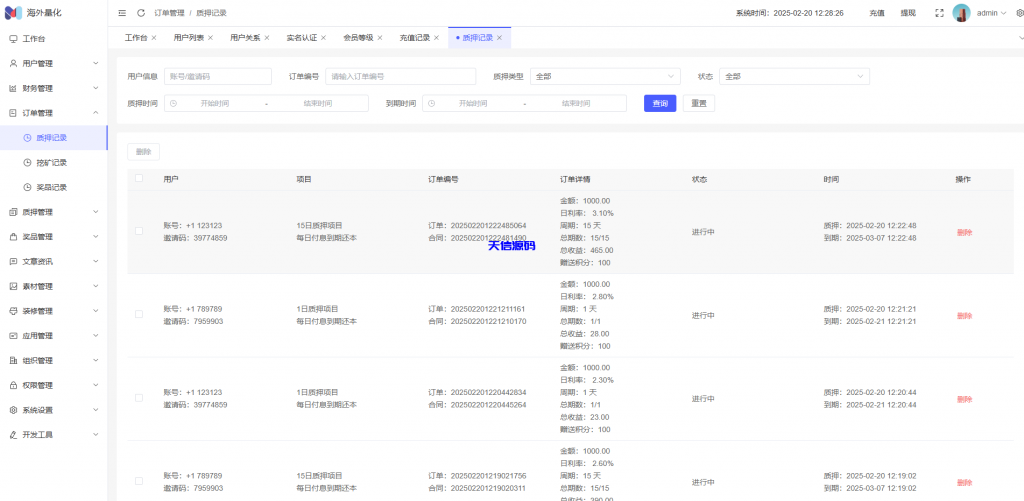Click the 查询 search button
Screen dimensions: 1024x501
(x=660, y=103)
